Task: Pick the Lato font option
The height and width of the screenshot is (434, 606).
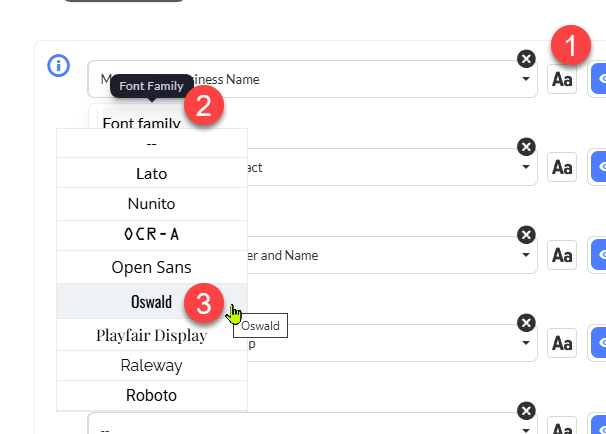Action: click(152, 173)
